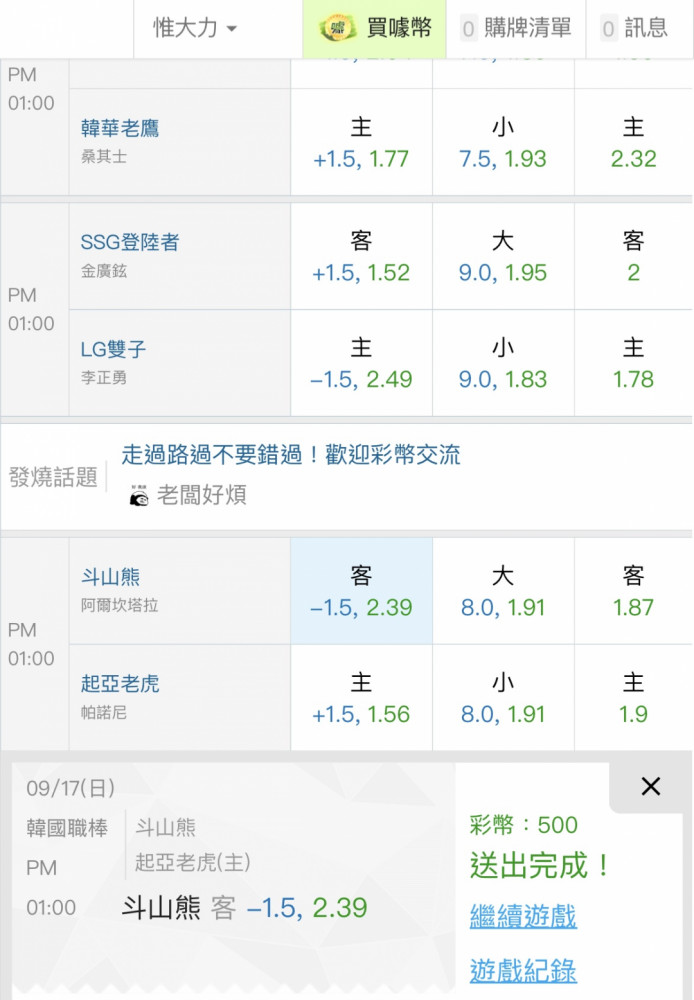The image size is (694, 1000).
Task: Select 起亞老虎 主 1.9 moneyline cell
Action: click(633, 699)
